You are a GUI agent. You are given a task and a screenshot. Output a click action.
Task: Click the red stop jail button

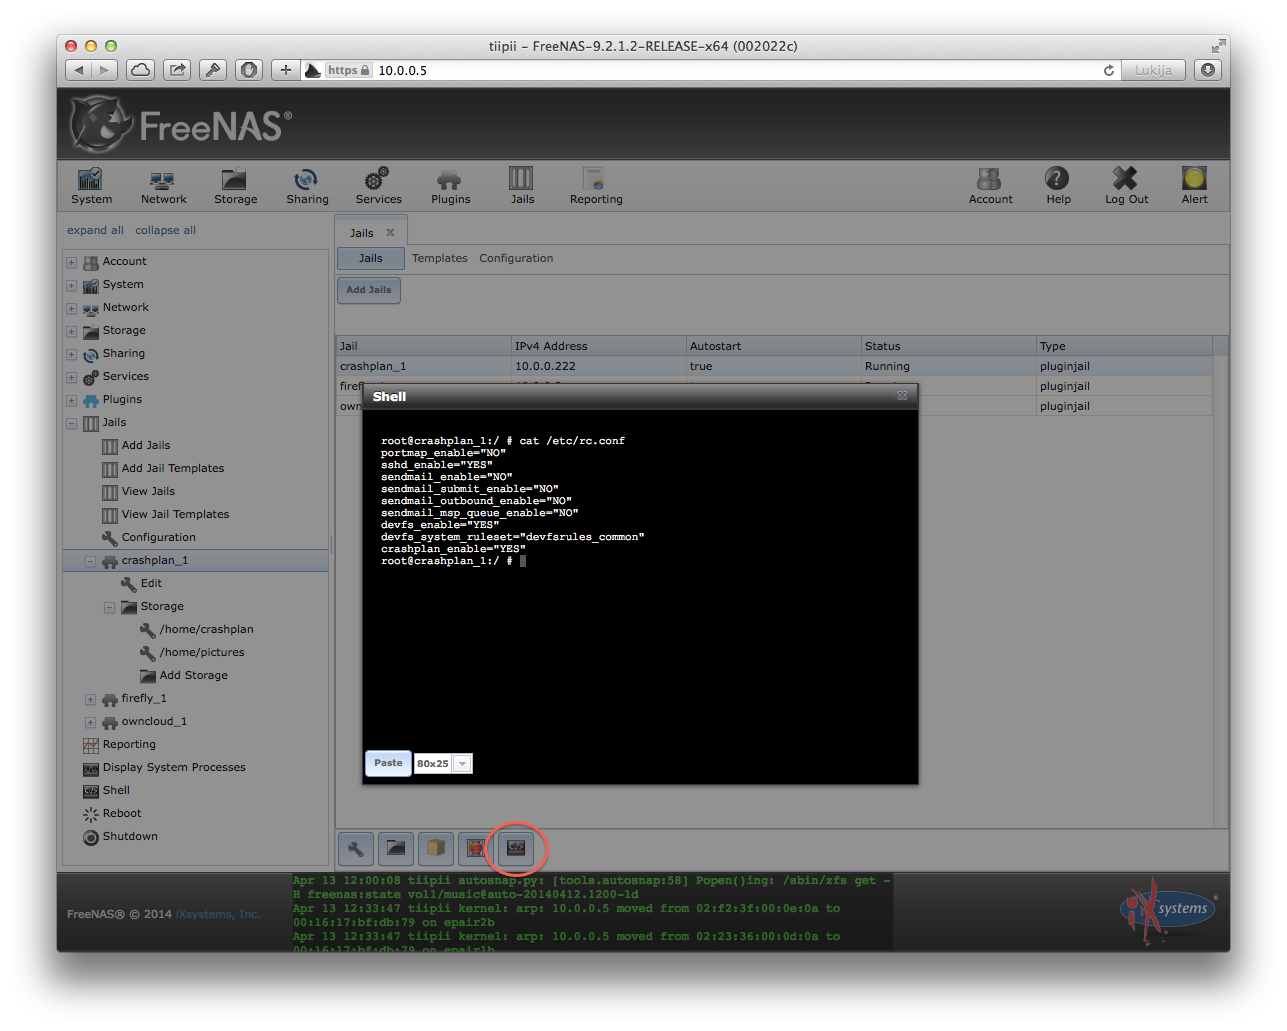coord(476,849)
